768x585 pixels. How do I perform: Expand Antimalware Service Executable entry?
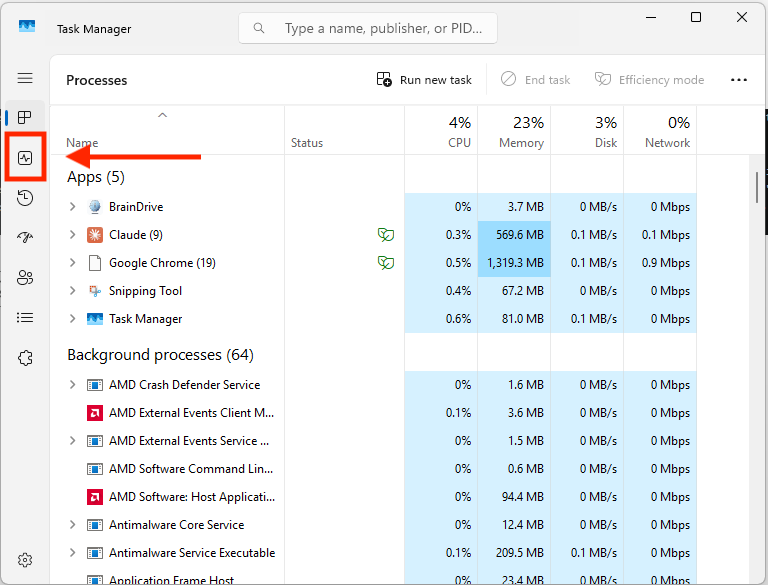(x=72, y=553)
